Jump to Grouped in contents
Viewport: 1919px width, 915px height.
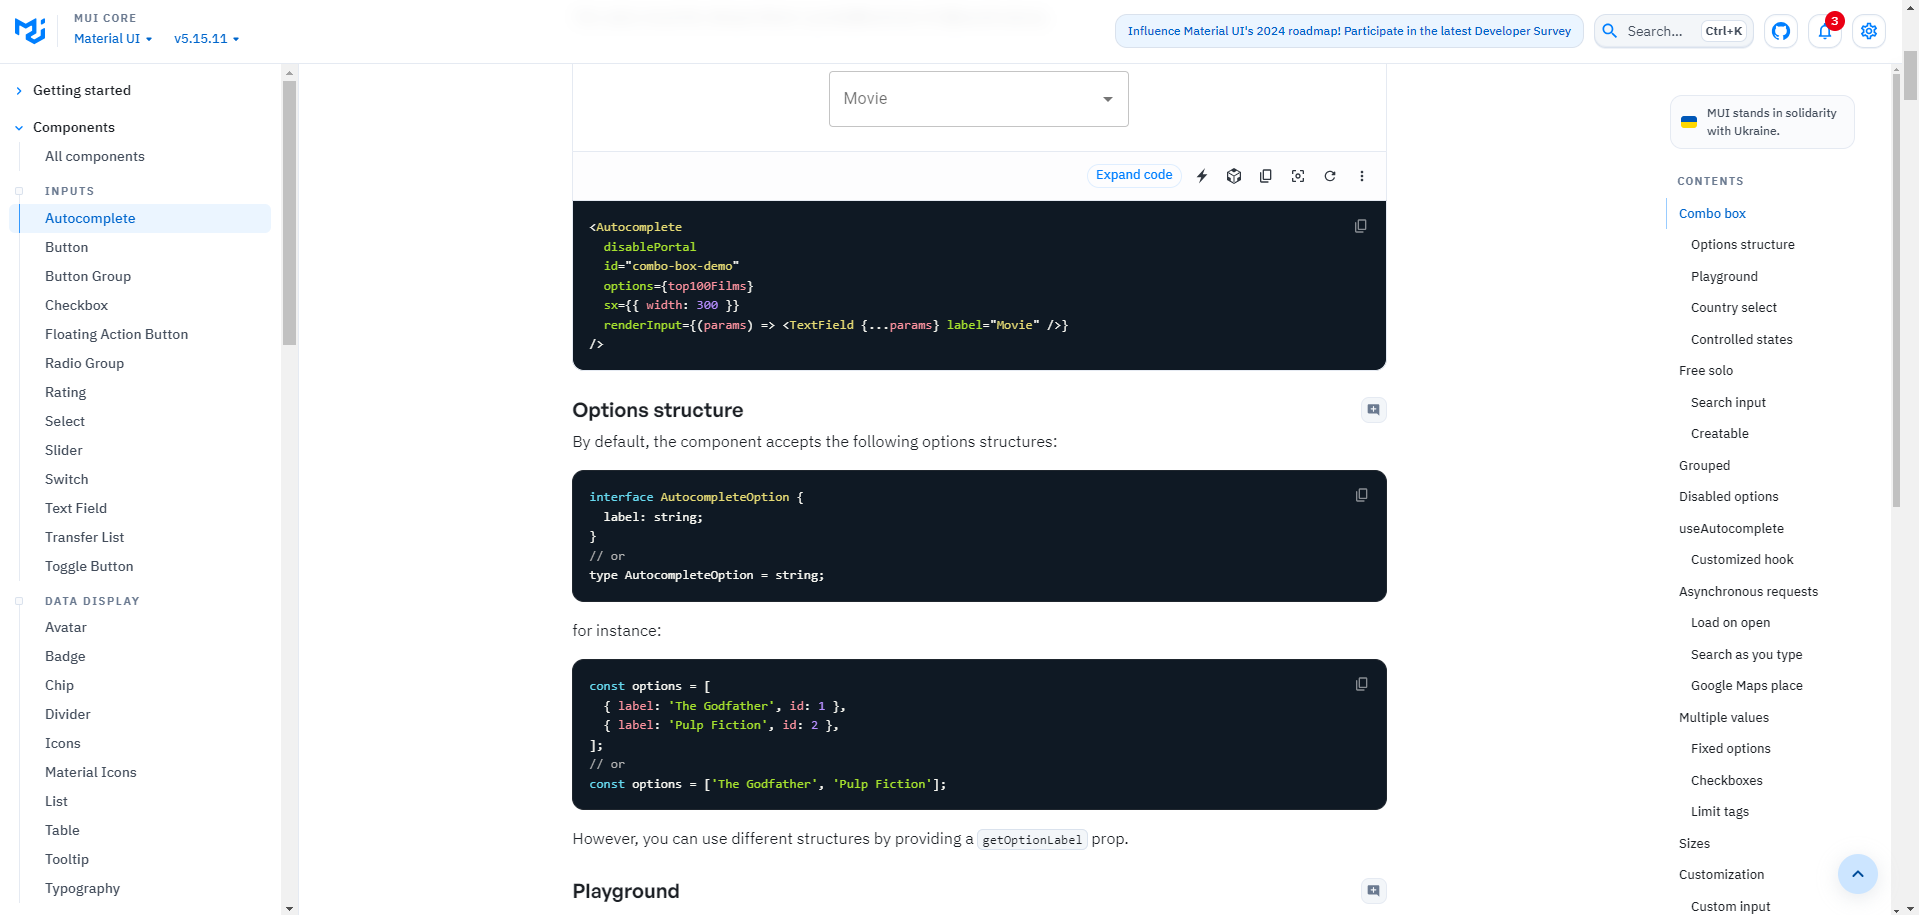[x=1704, y=466]
